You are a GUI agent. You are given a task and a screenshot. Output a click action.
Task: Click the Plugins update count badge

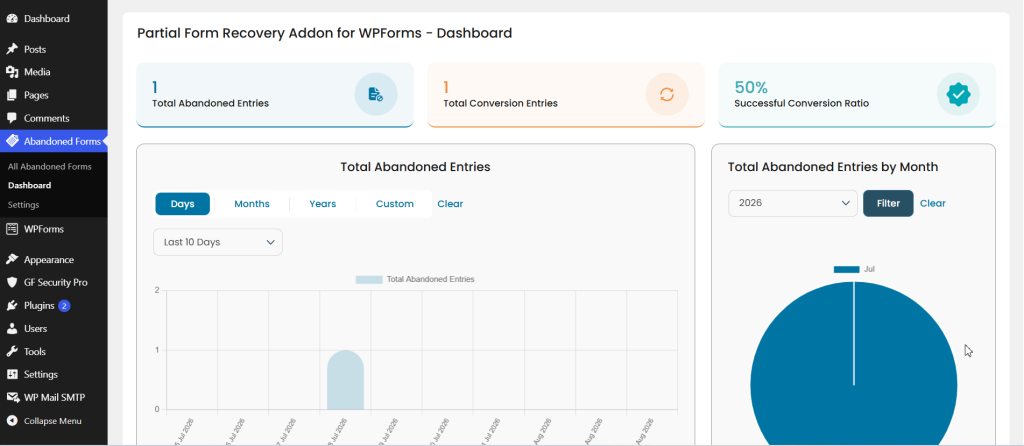(x=64, y=306)
